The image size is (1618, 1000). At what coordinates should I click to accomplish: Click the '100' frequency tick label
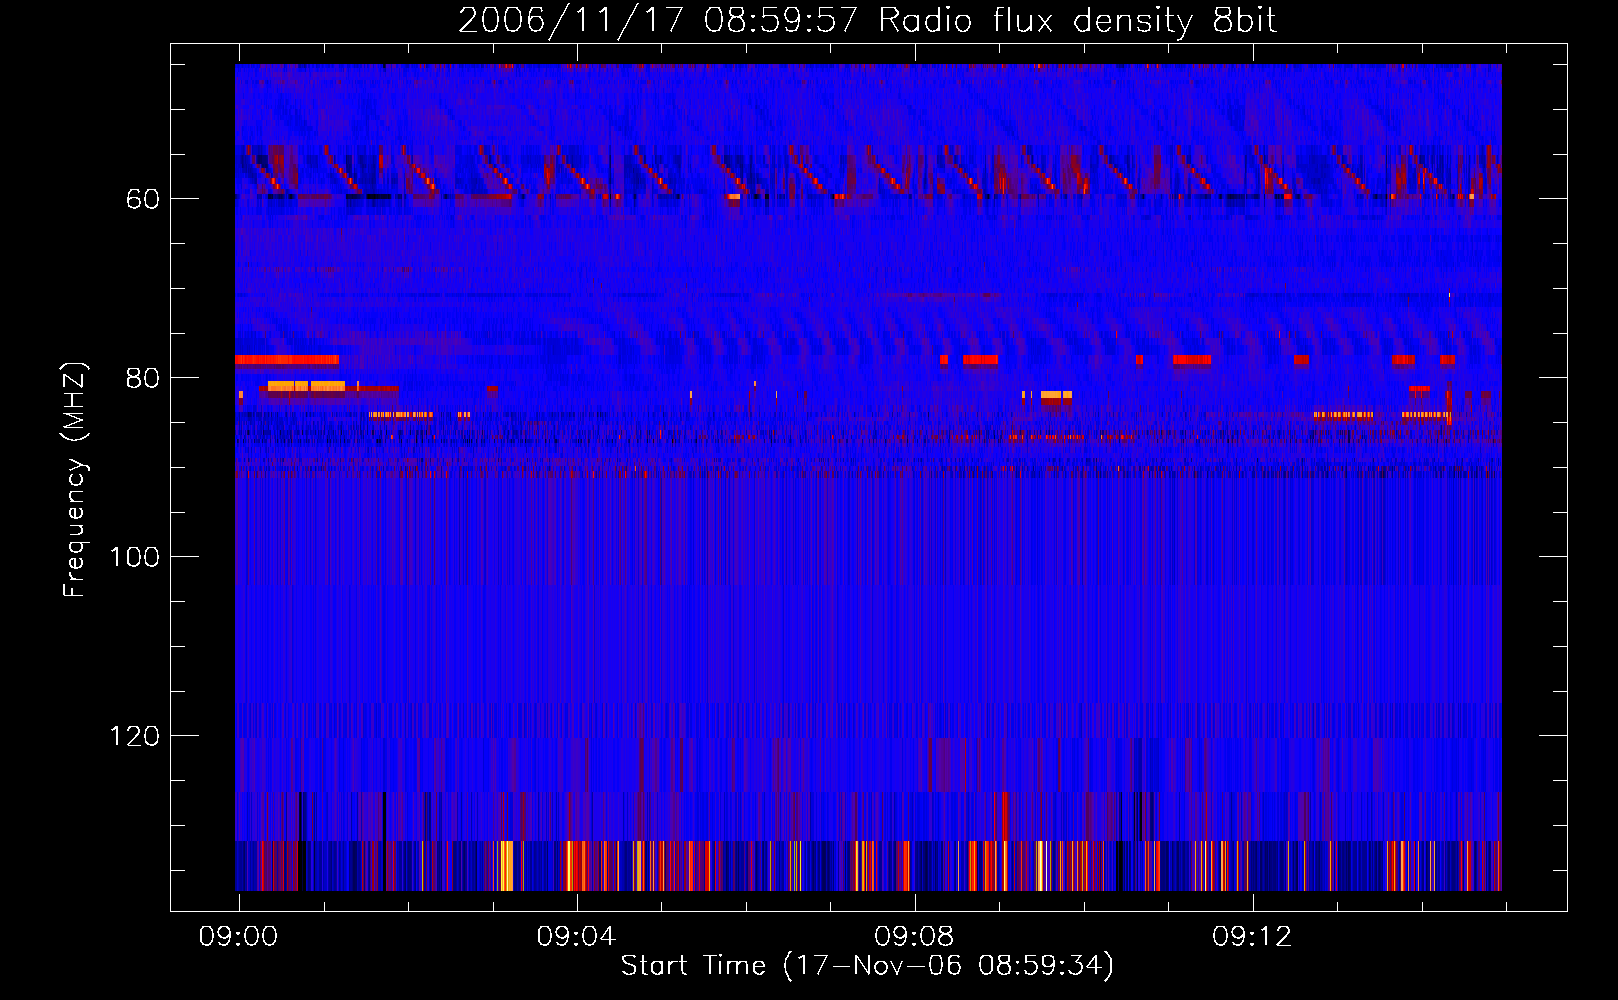(135, 558)
